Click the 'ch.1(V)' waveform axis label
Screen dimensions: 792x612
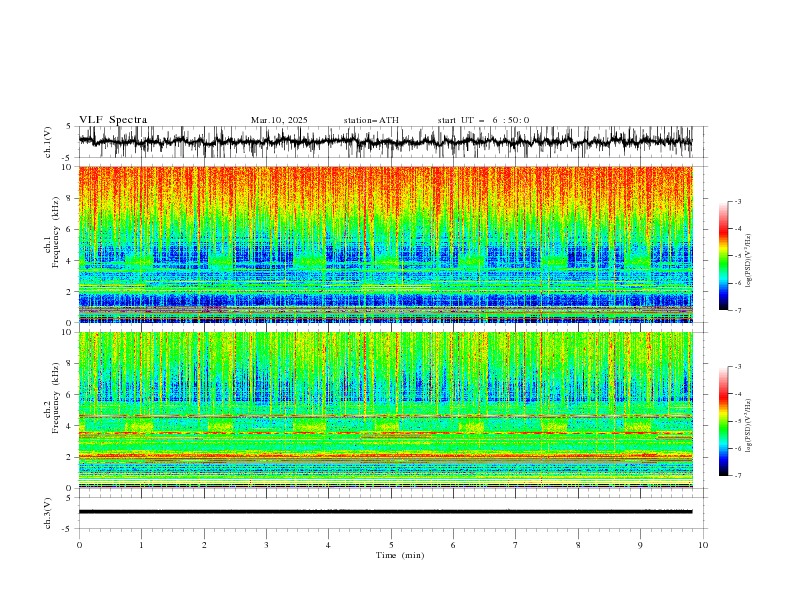tap(48, 142)
